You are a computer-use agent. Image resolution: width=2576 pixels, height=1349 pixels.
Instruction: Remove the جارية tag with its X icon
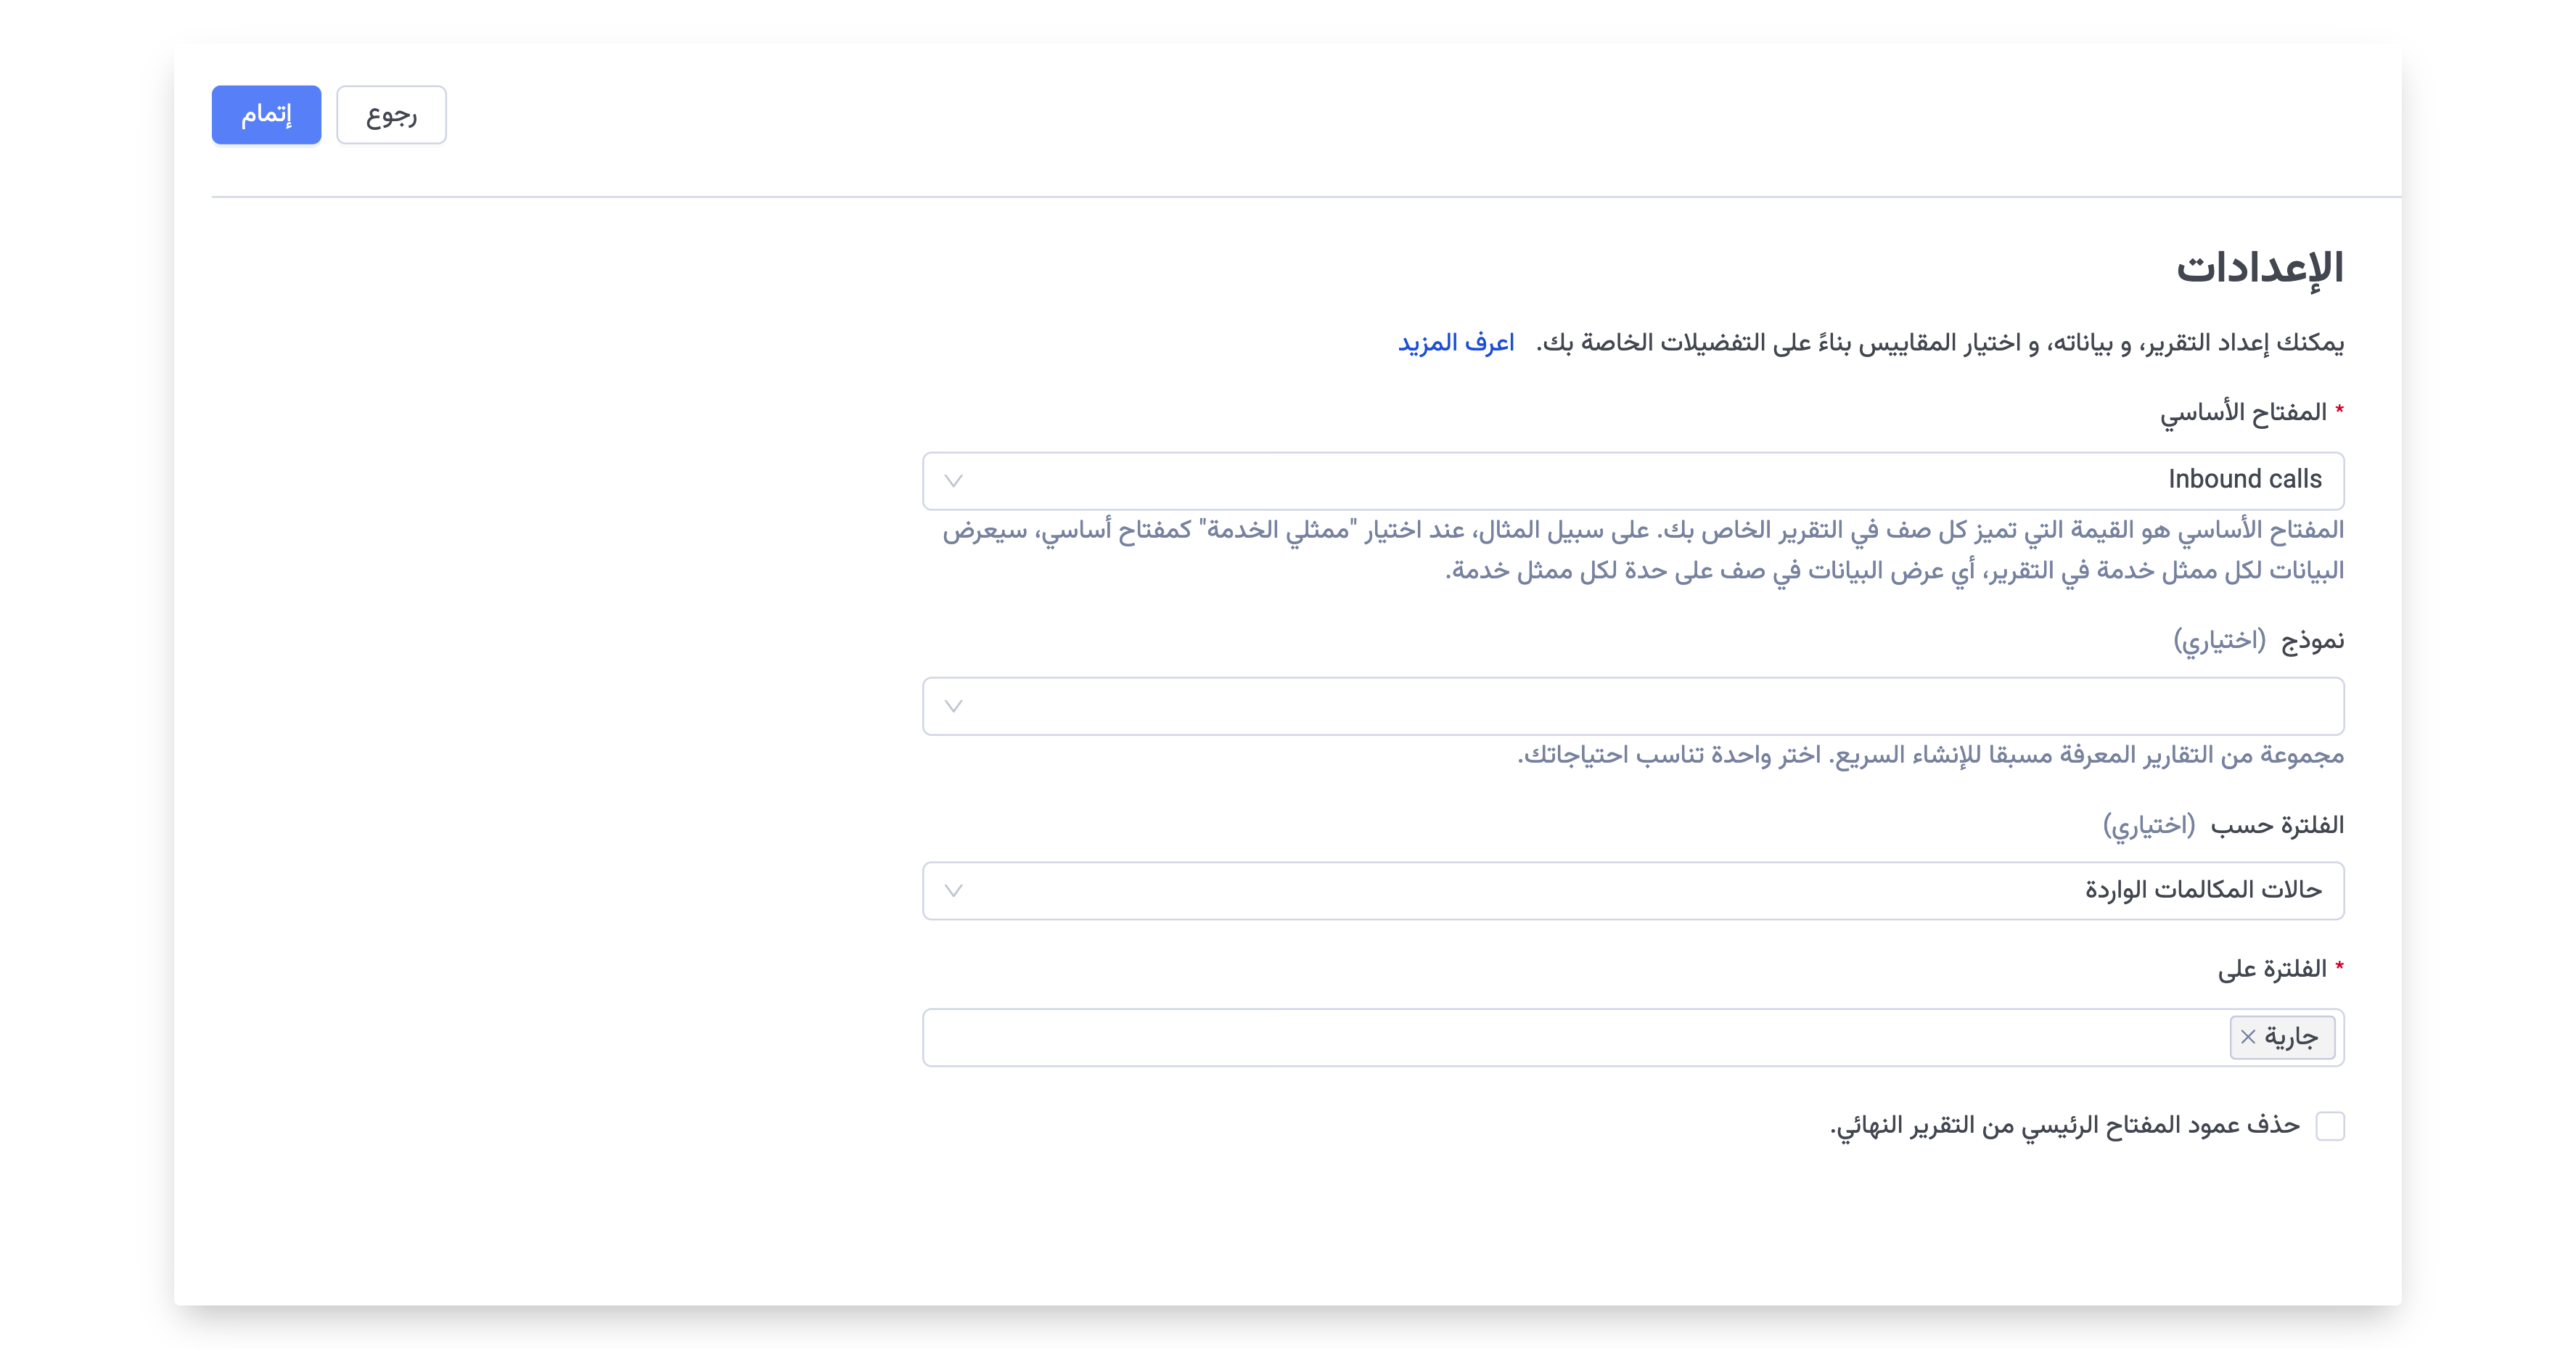[x=2248, y=1037]
